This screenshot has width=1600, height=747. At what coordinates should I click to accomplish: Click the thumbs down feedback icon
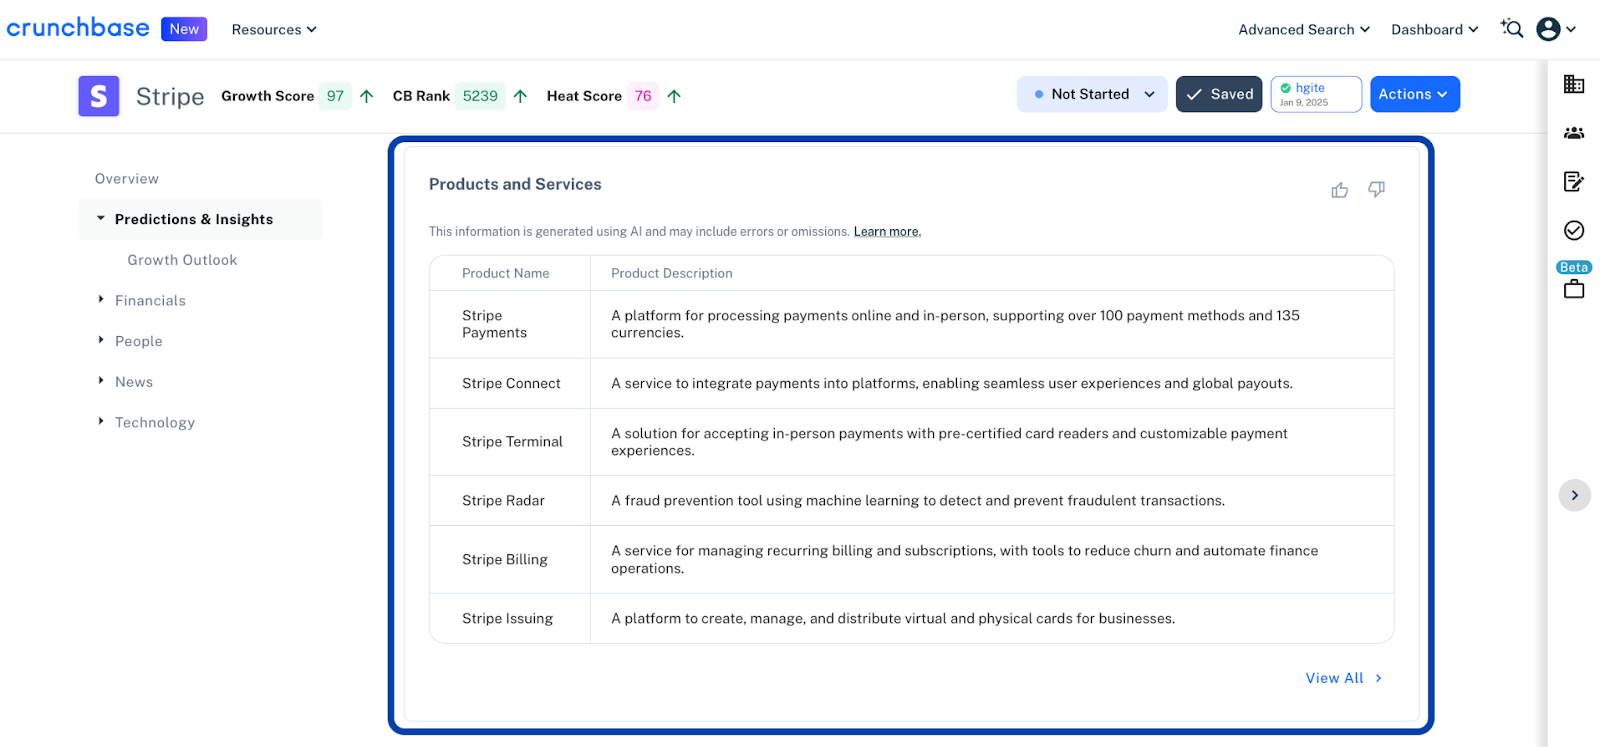pyautogui.click(x=1377, y=189)
